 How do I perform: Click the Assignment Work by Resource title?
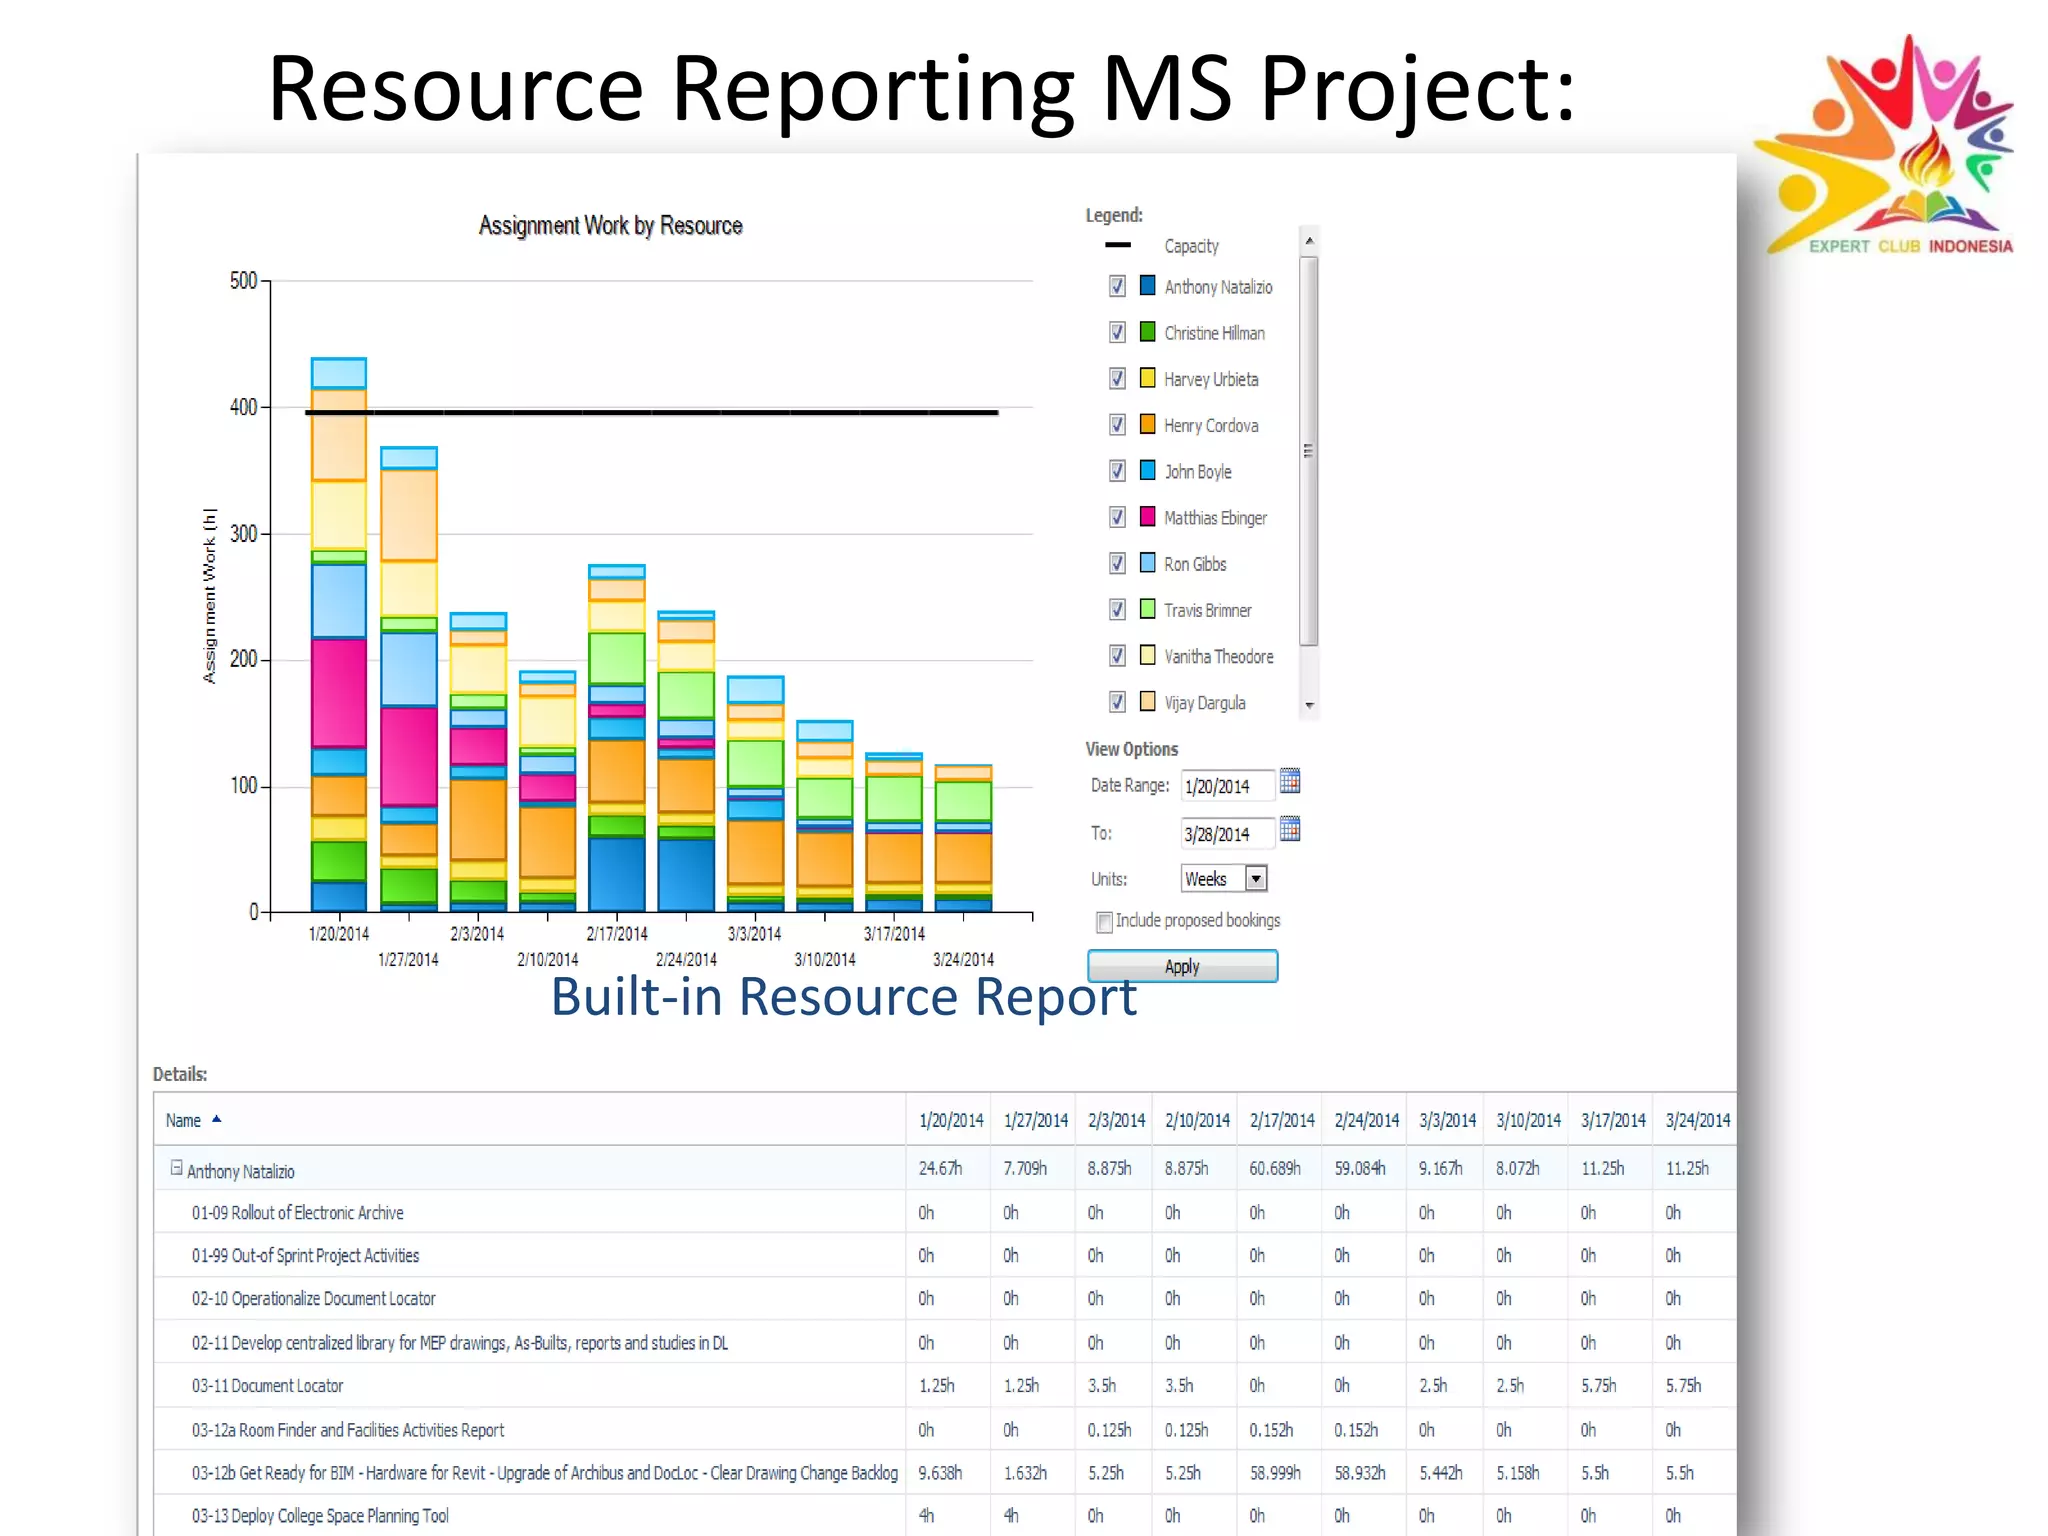coord(610,226)
